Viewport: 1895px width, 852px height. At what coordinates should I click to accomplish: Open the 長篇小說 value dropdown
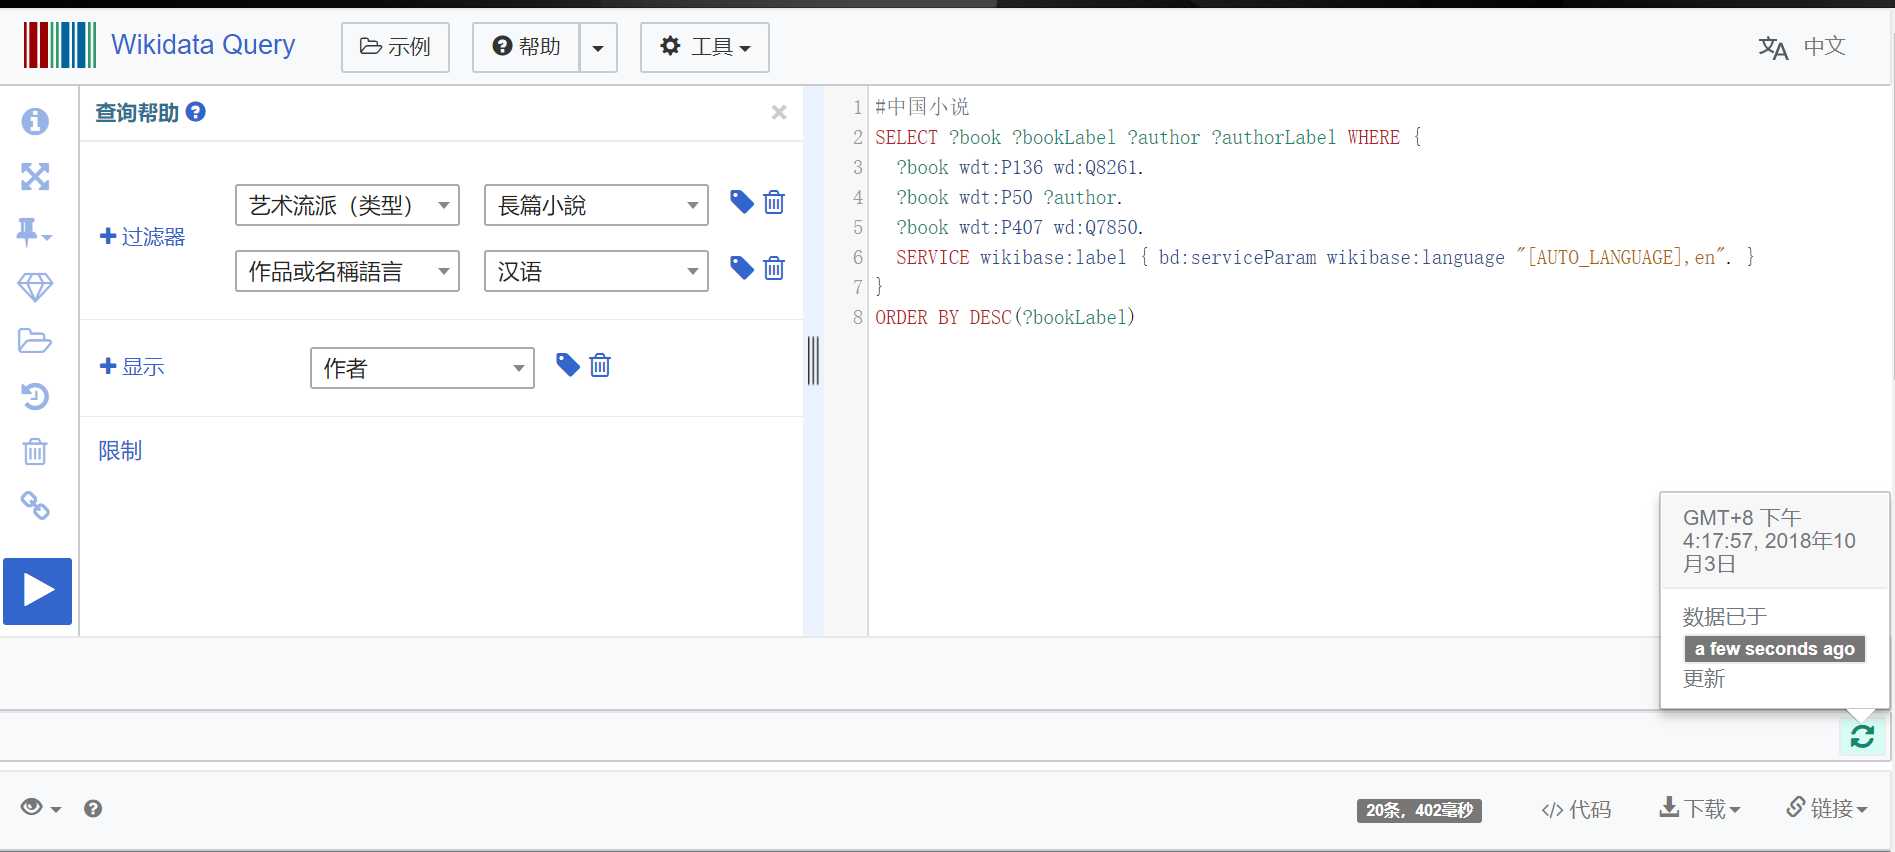[596, 205]
